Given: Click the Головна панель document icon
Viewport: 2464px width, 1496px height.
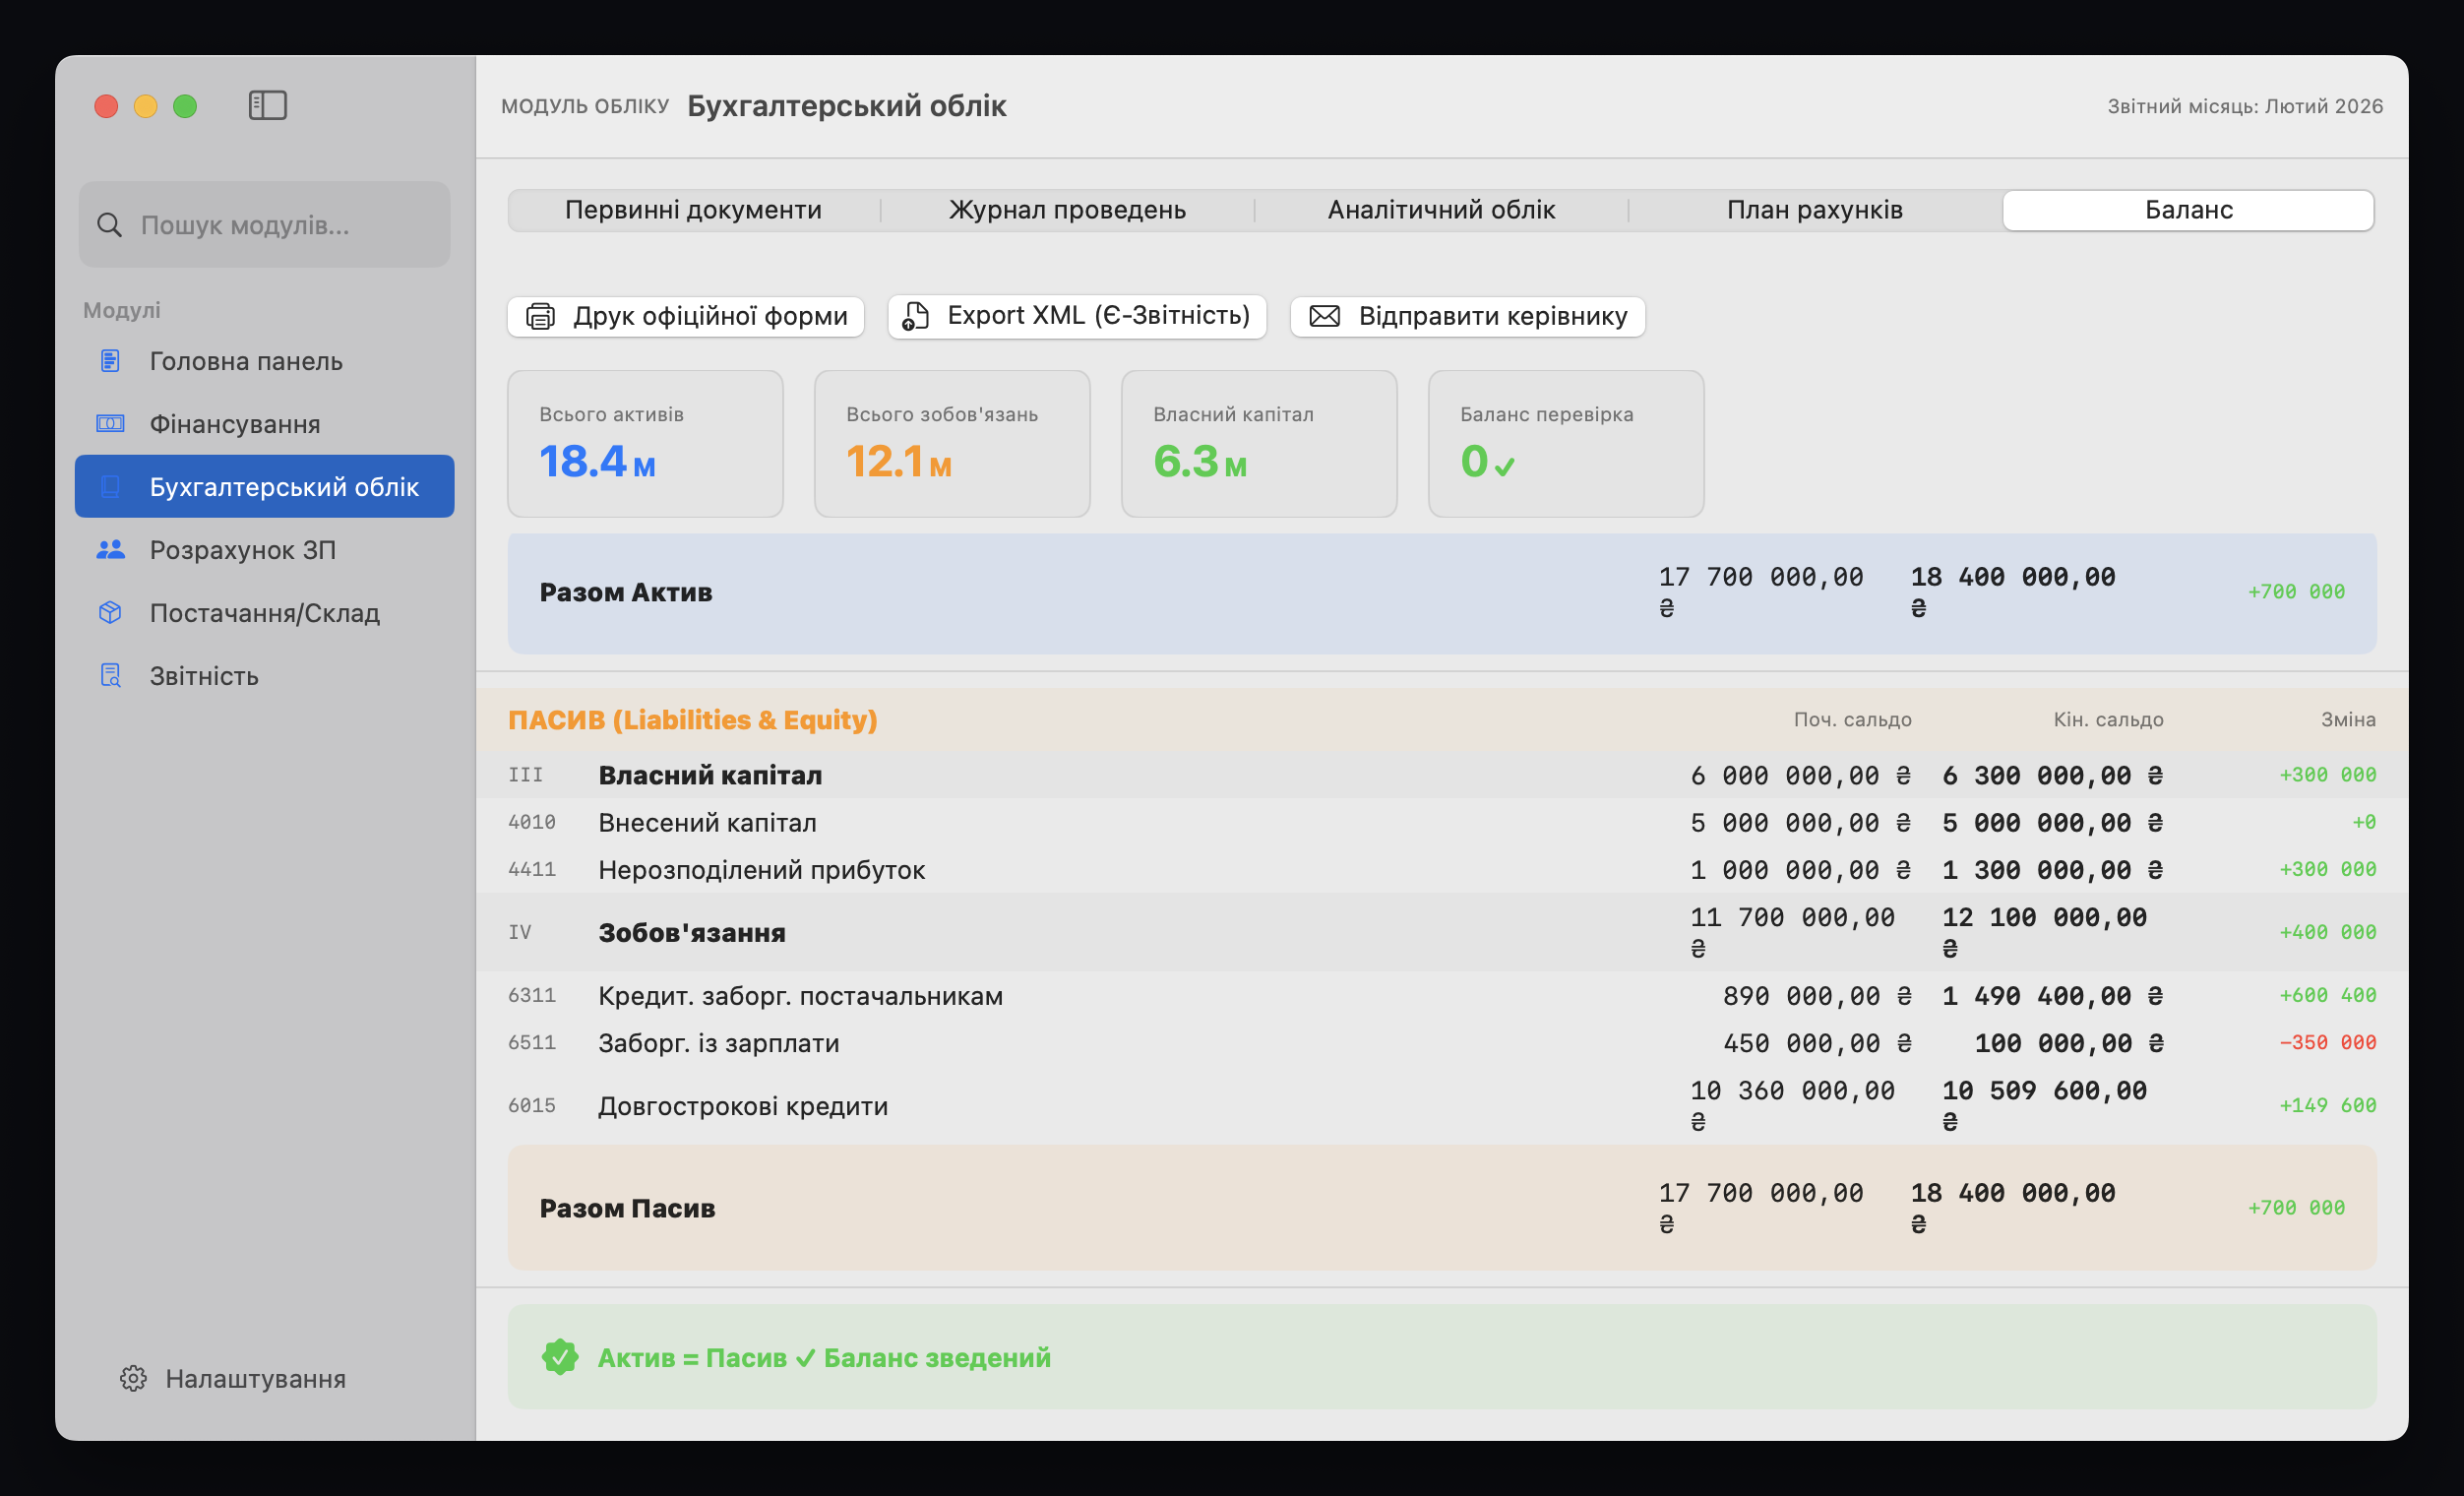Looking at the screenshot, I should coord(110,361).
